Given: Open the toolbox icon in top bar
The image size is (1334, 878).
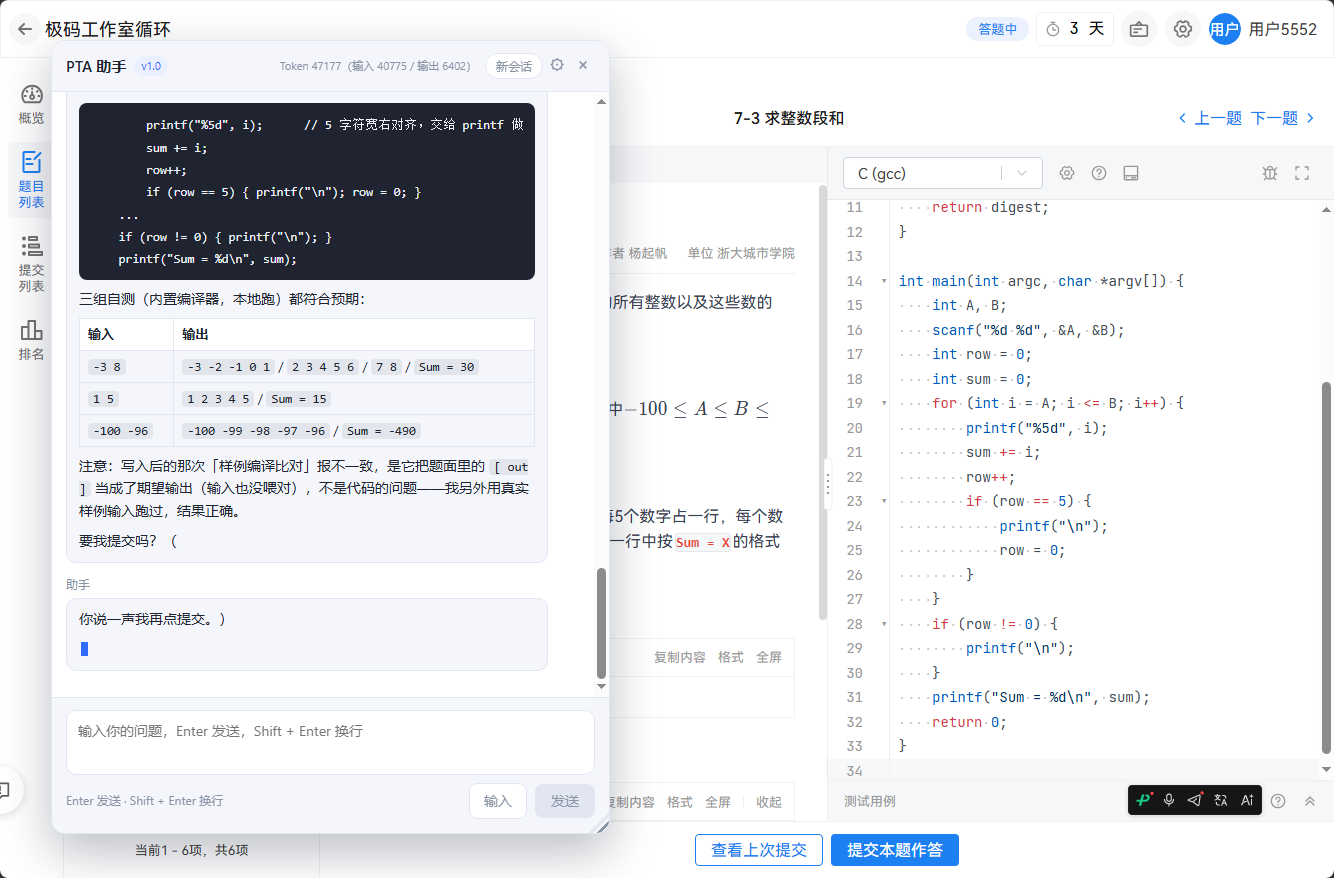Looking at the screenshot, I should [1139, 29].
